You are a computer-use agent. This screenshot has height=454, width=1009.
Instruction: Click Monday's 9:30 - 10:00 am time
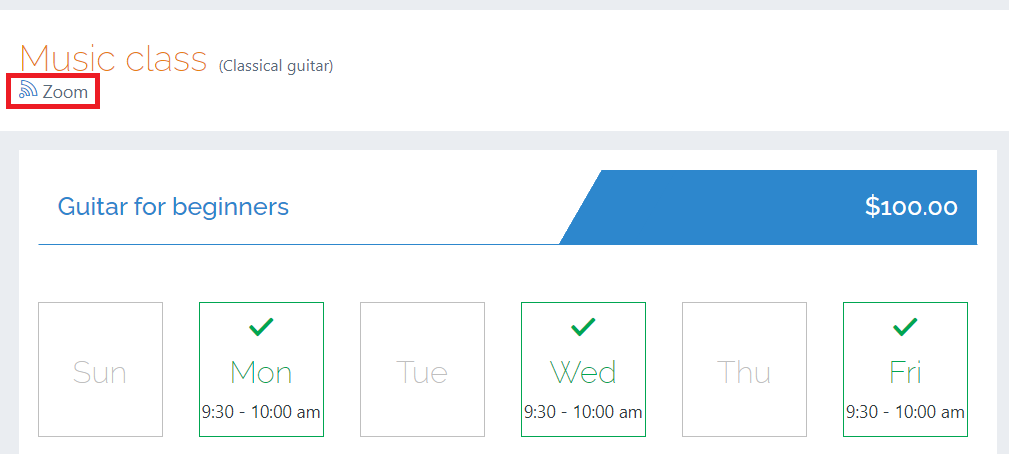point(261,412)
